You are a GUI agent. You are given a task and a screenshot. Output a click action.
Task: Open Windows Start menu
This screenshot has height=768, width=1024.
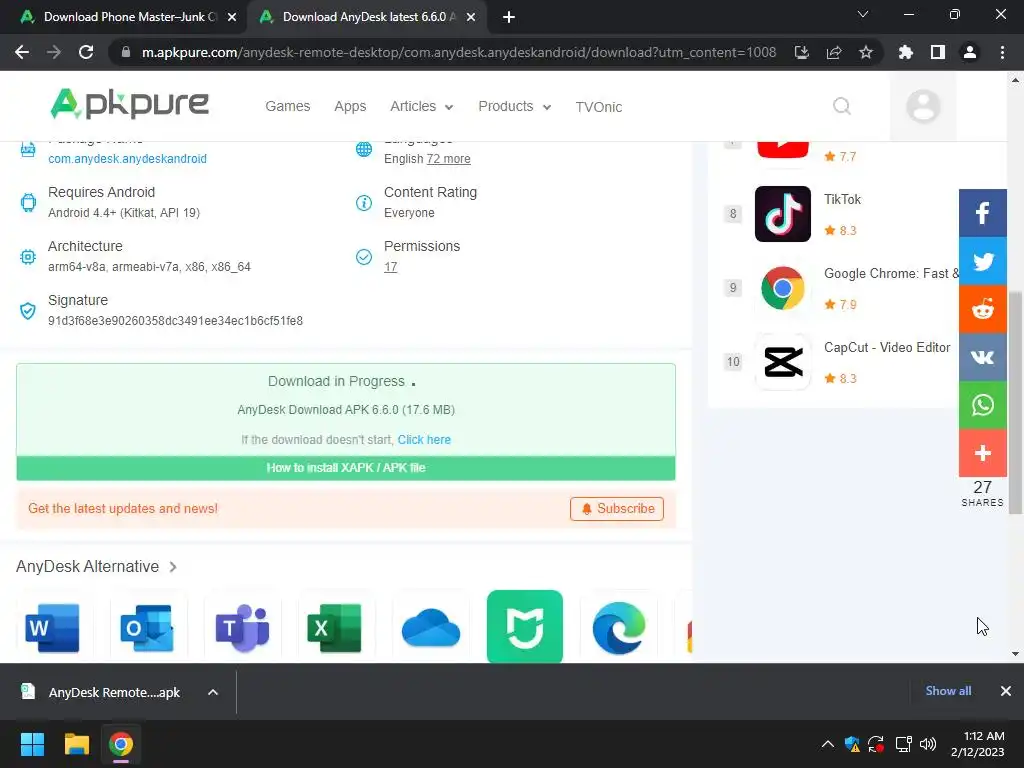click(32, 744)
